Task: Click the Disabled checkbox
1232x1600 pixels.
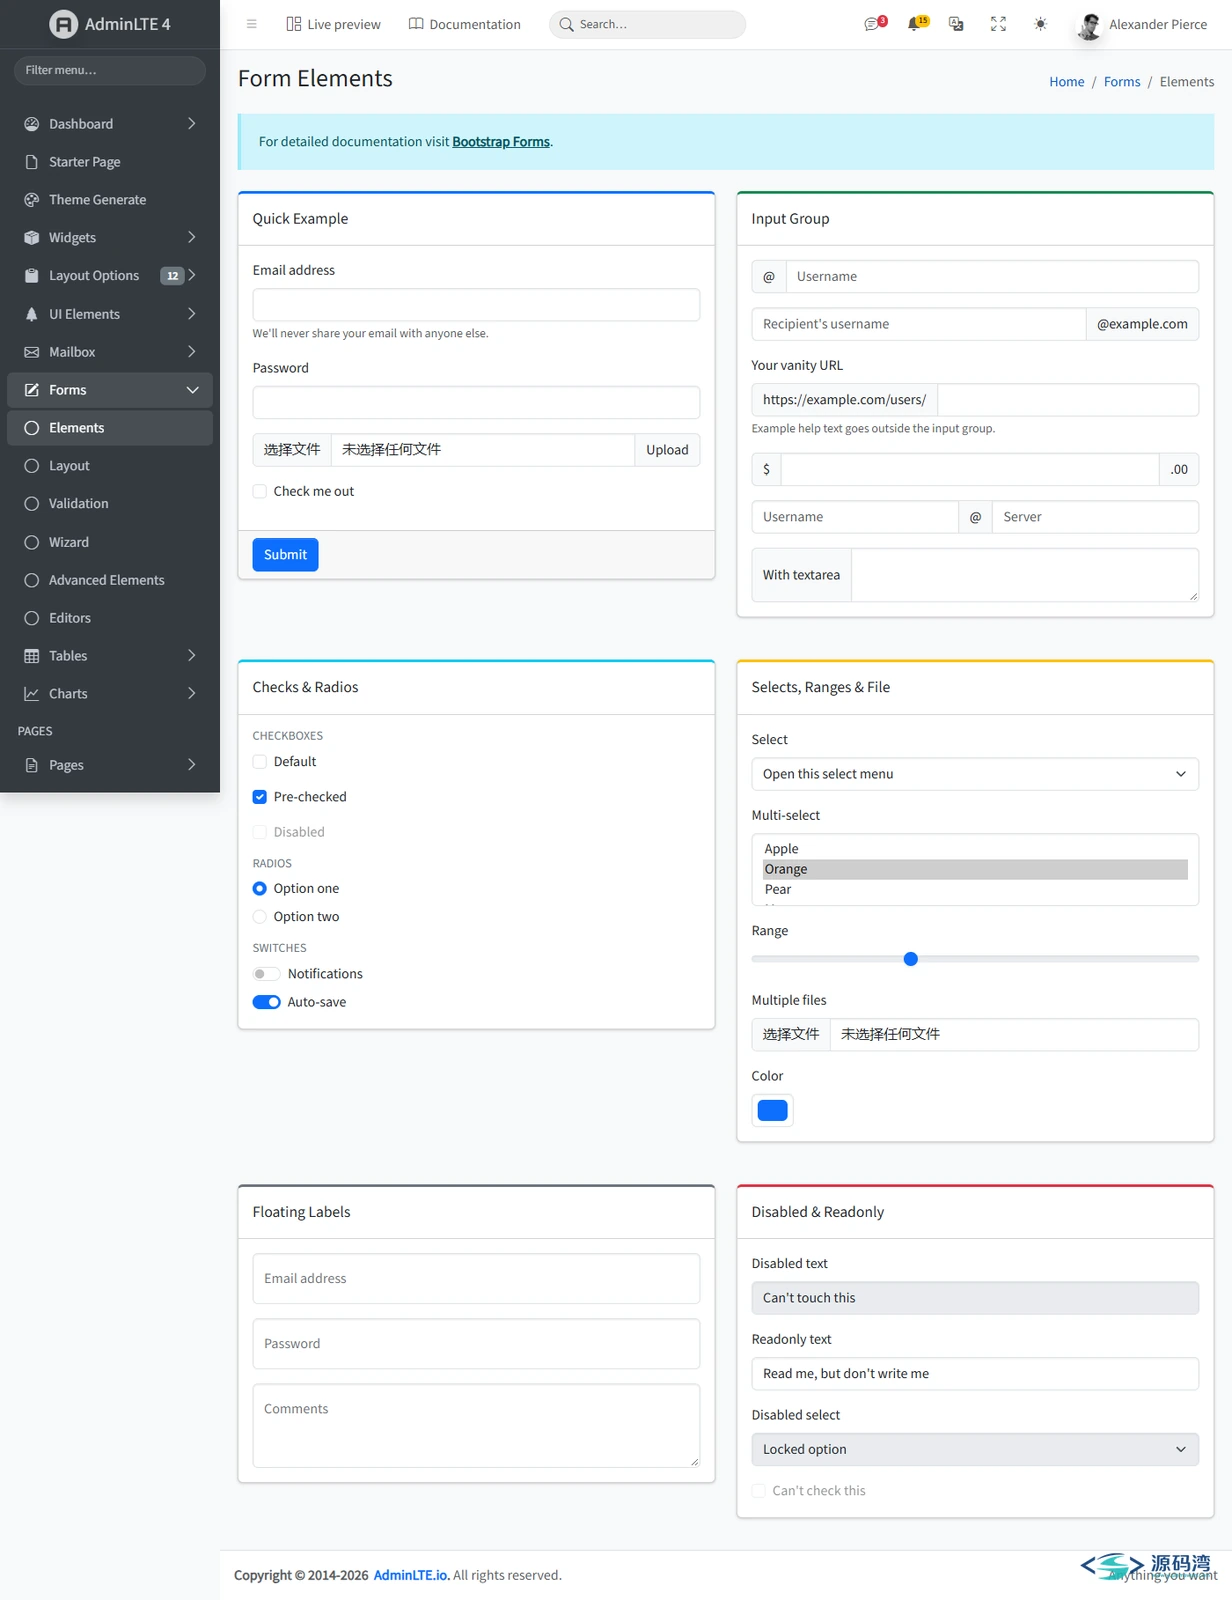Action: pos(260,832)
